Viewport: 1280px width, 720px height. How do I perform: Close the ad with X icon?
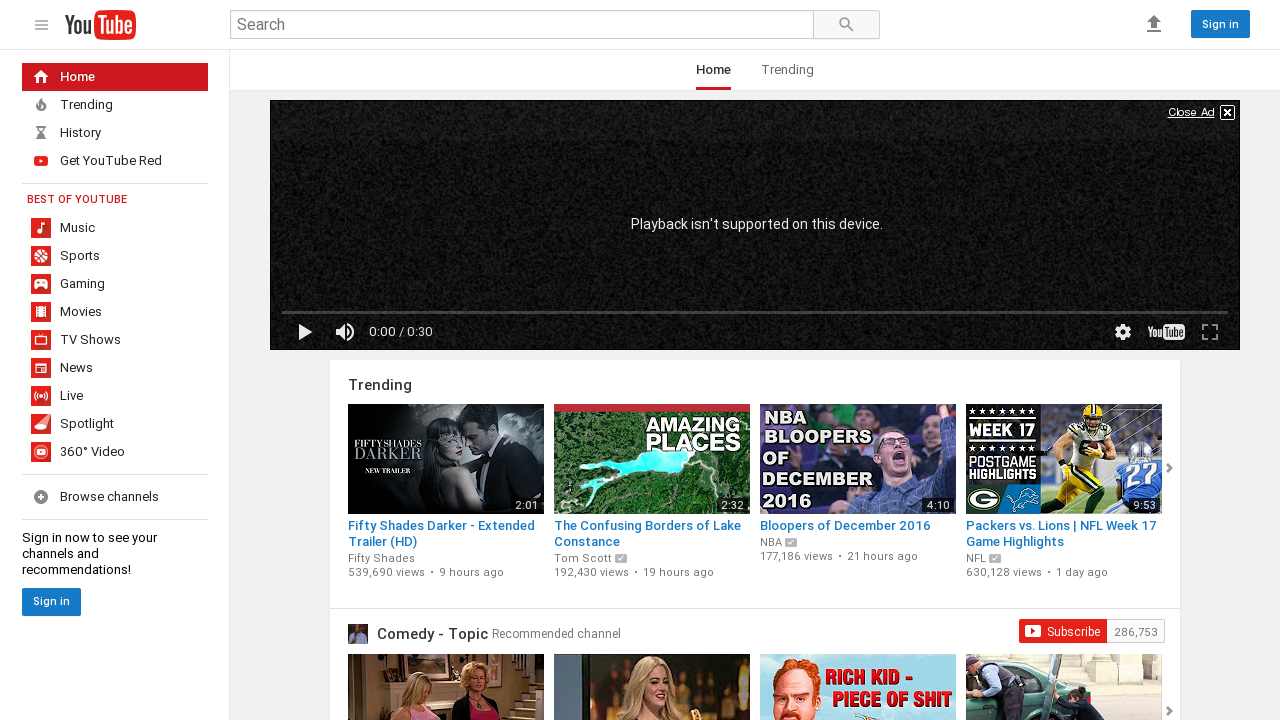click(x=1228, y=112)
